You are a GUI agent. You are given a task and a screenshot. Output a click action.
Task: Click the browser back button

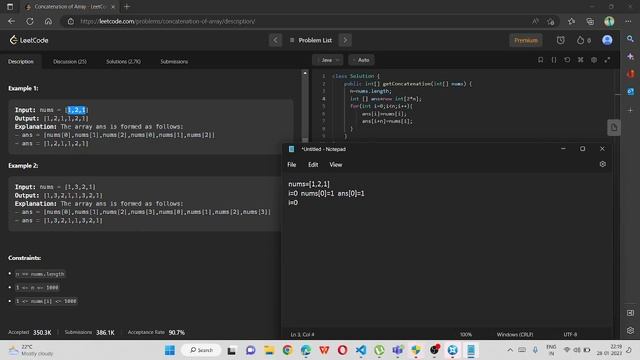pos(11,21)
